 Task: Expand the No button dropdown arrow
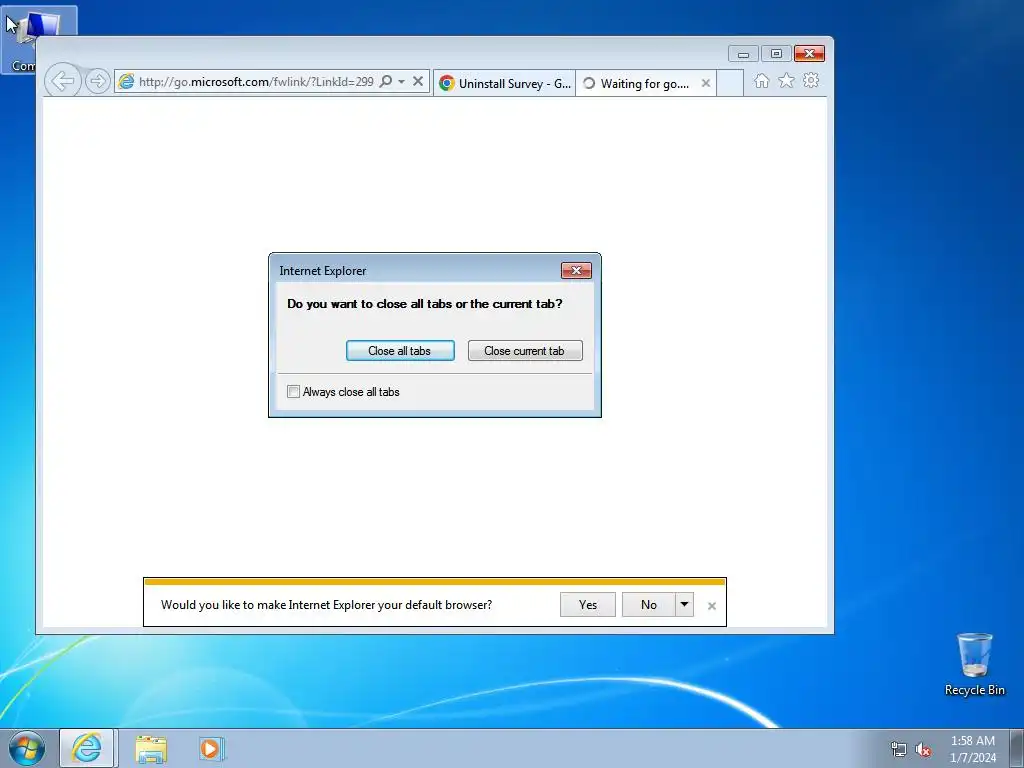tap(684, 605)
